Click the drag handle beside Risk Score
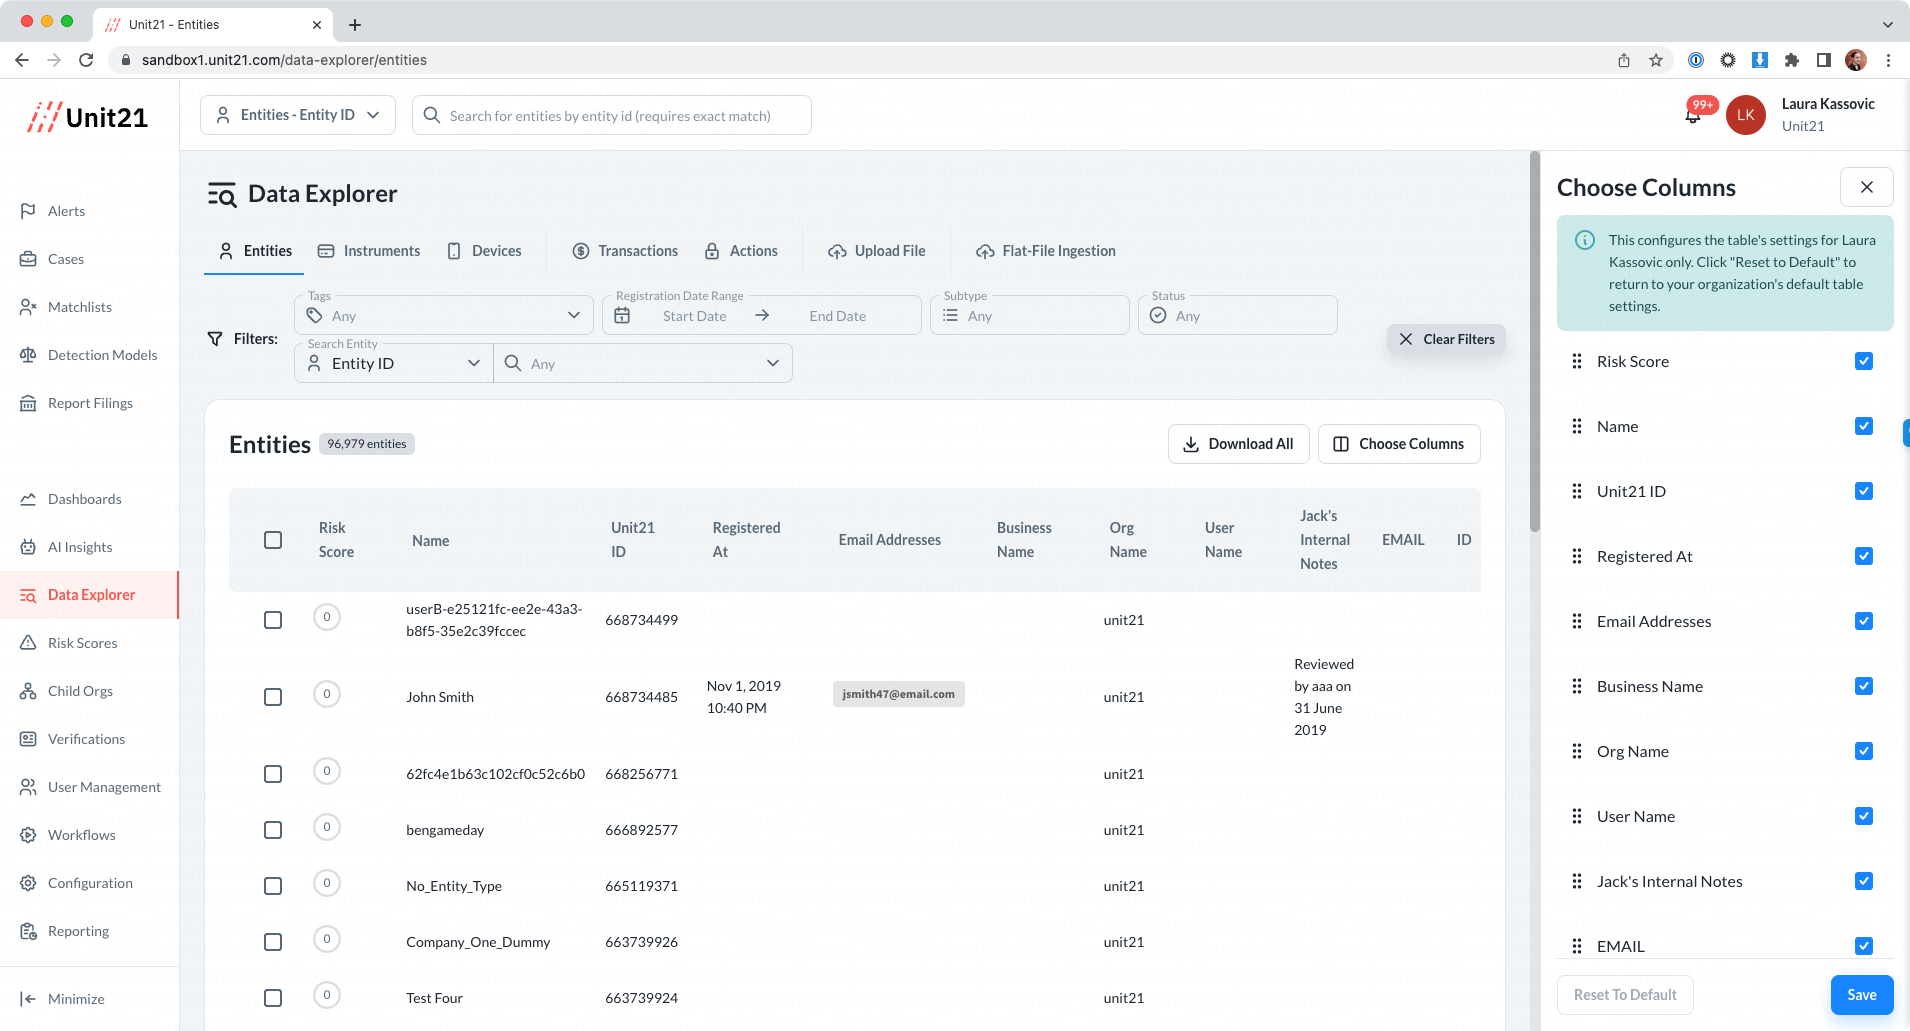 [1577, 361]
